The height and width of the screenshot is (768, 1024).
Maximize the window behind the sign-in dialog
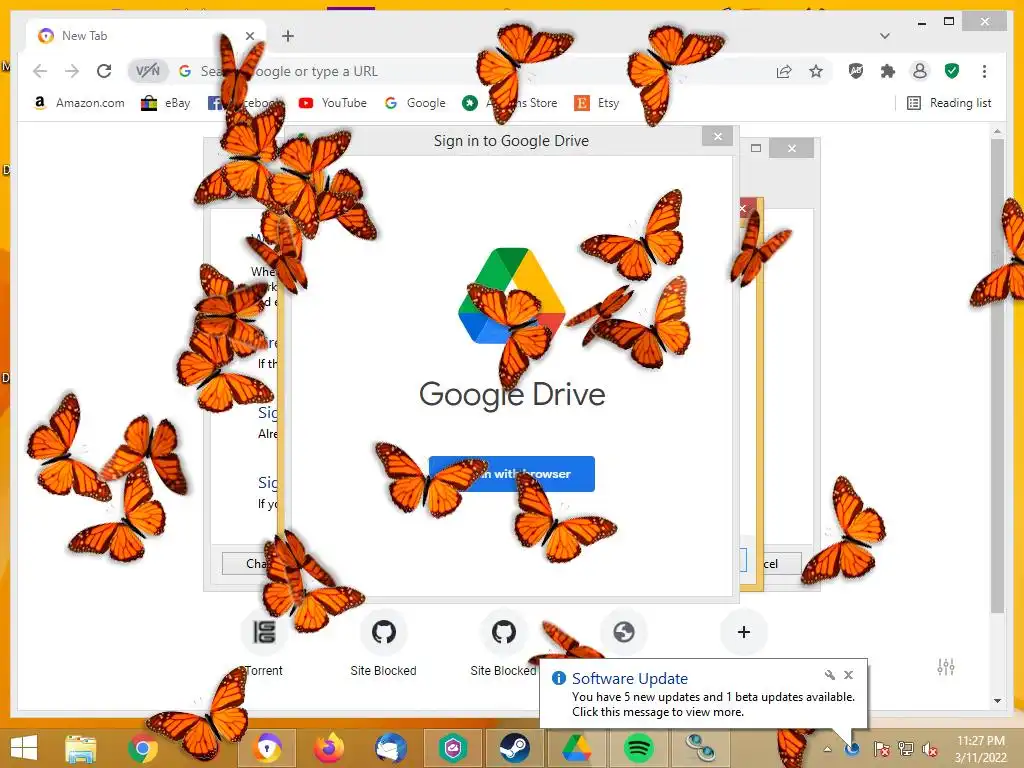[756, 148]
